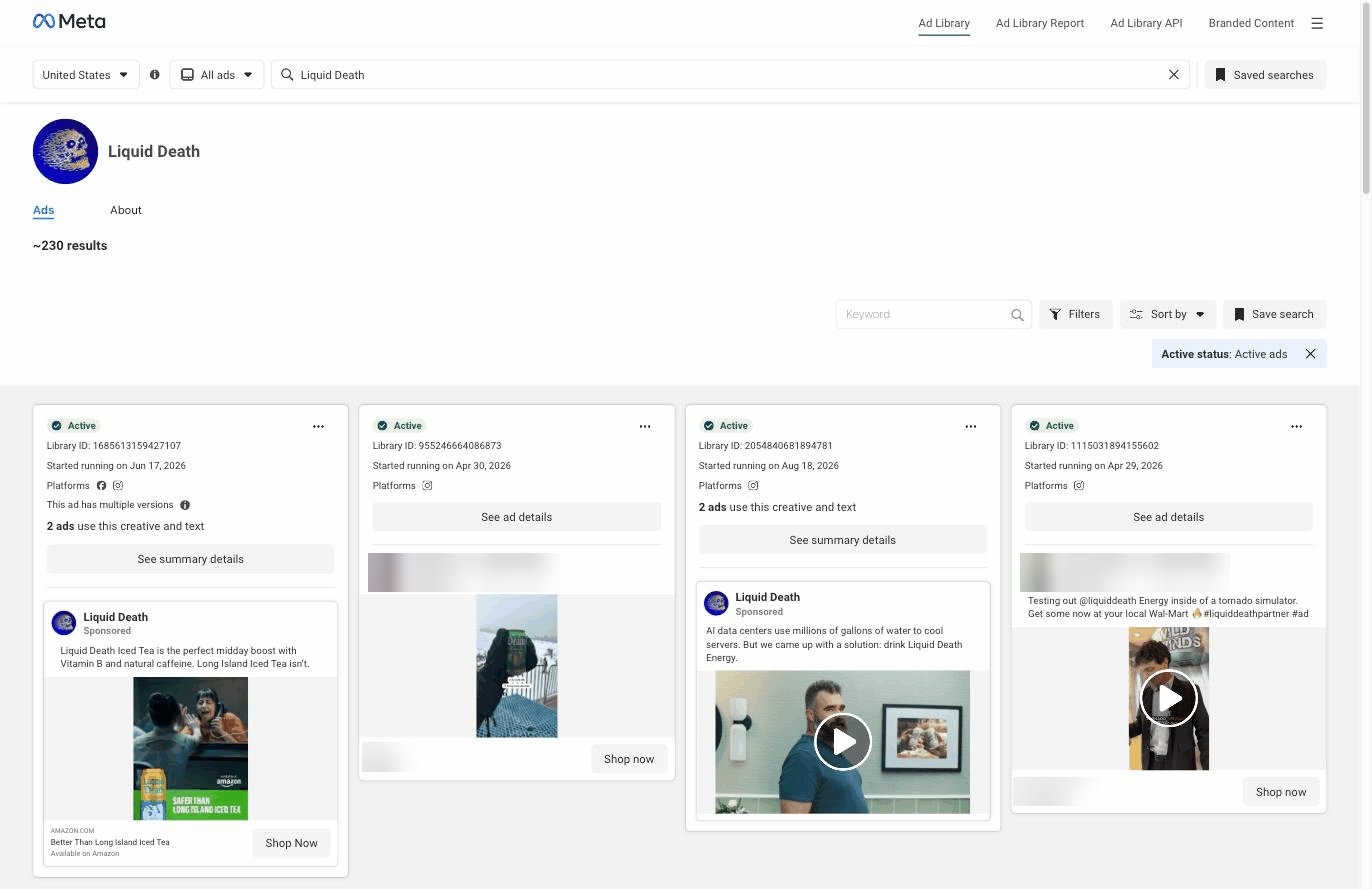
Task: See summary details for ad 2054840681894781
Action: 843,540
